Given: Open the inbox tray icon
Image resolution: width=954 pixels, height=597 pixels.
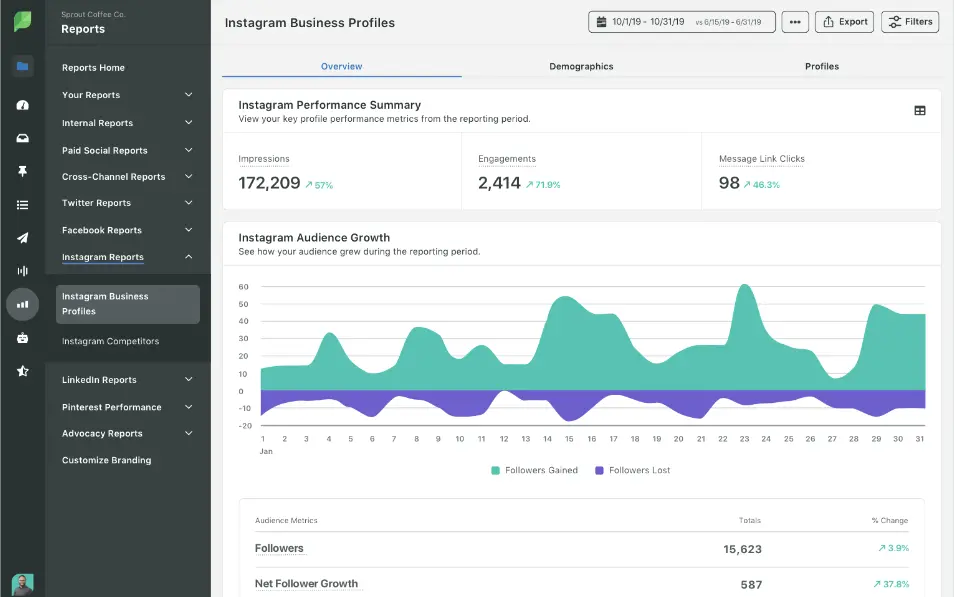Looking at the screenshot, I should [x=22, y=138].
